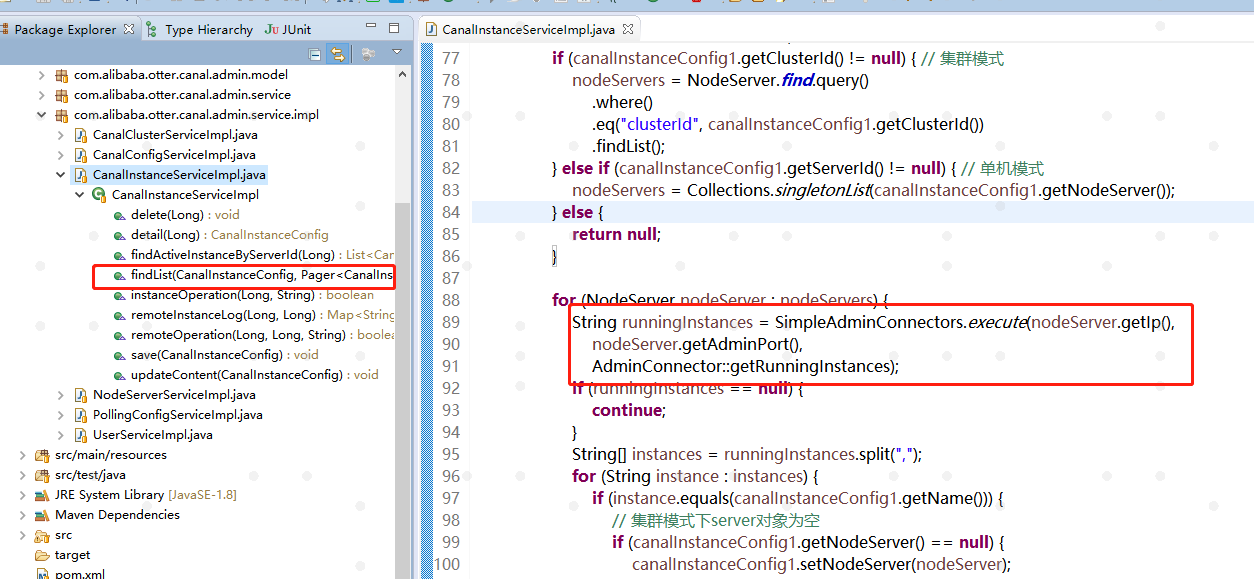Click the CanalClusterServiceImpl.java file icon
Screen dimensions: 1254x579
[80, 135]
